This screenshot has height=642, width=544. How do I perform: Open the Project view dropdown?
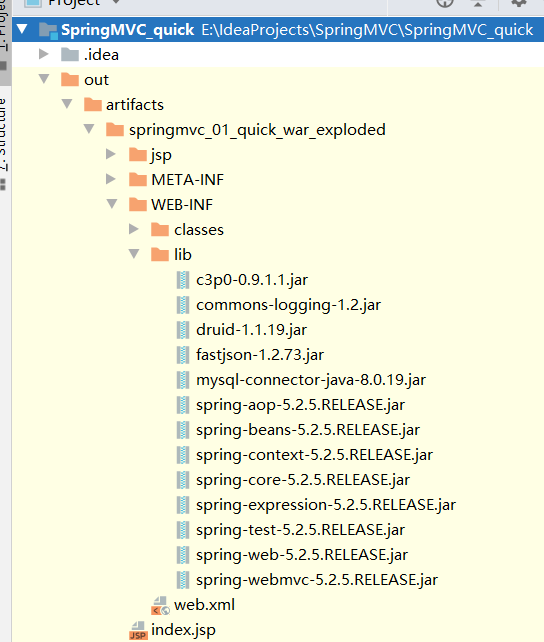click(x=116, y=2)
